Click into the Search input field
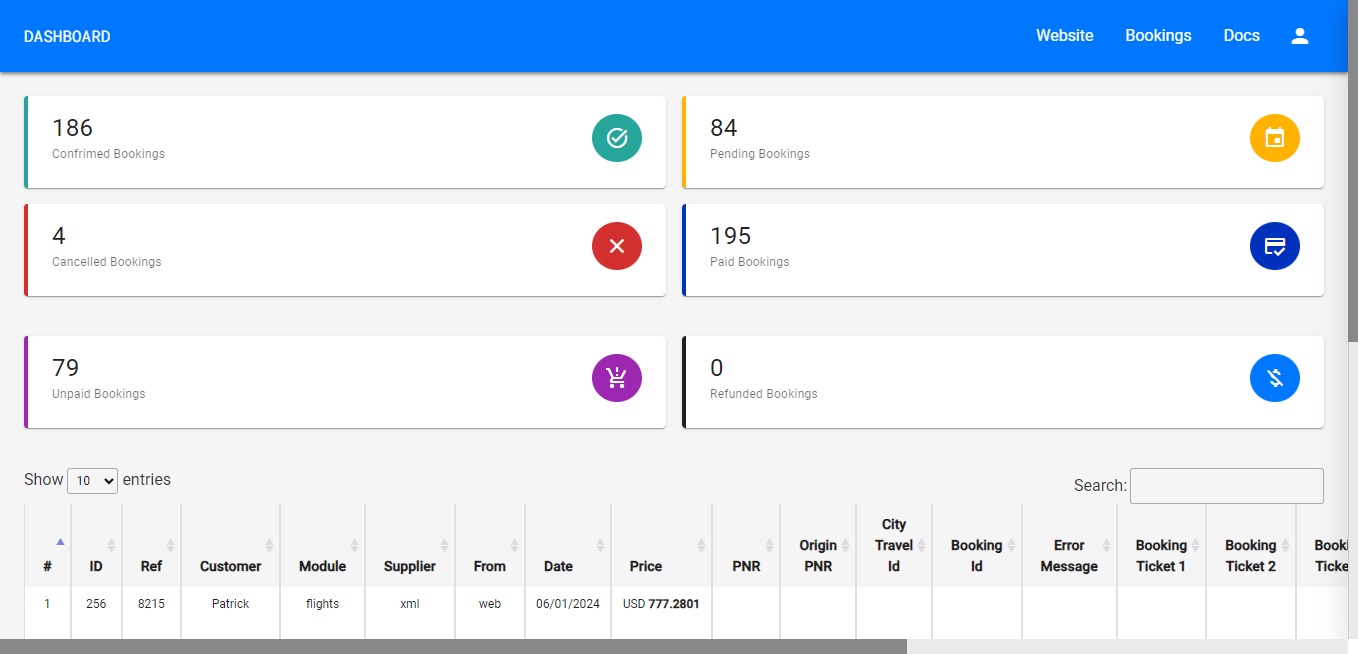Viewport: 1358px width, 654px height. pyautogui.click(x=1226, y=486)
